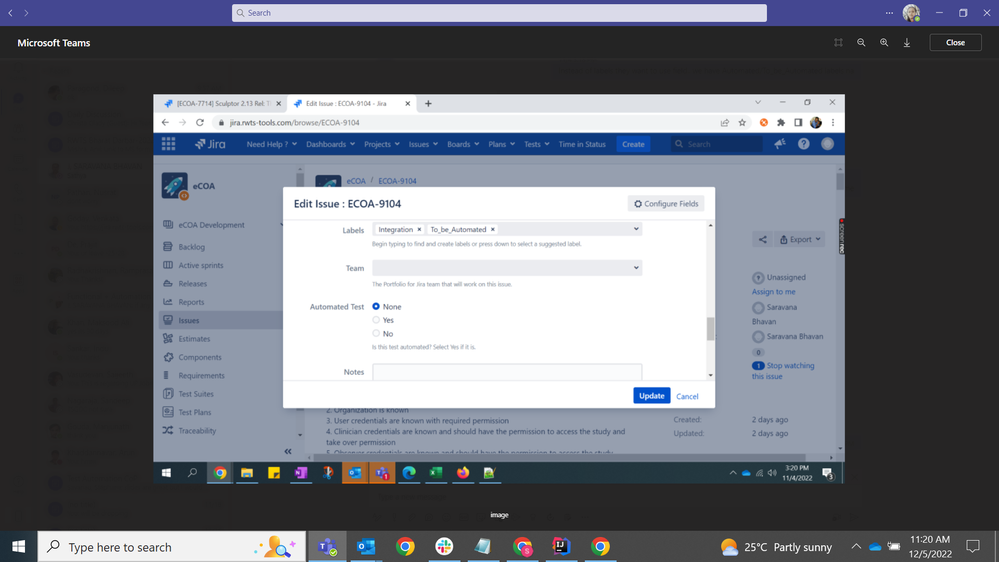Viewport: 999px width, 562px height.
Task: Open Outlook from the Windows taskbar
Action: (366, 547)
